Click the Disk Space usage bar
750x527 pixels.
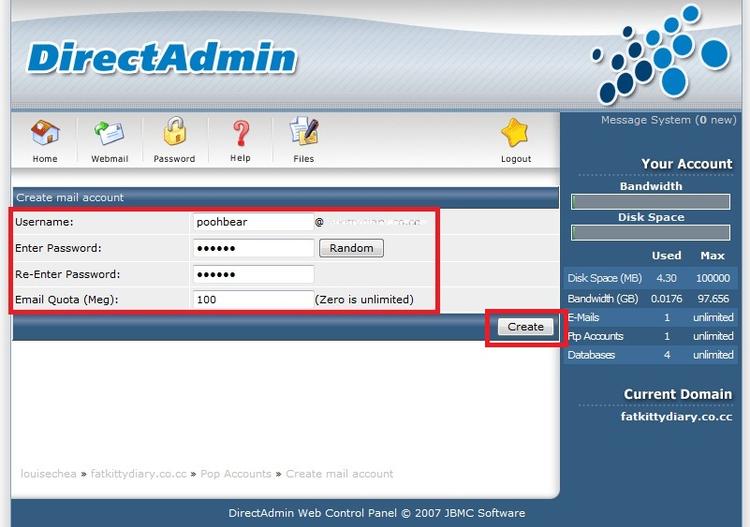651,233
